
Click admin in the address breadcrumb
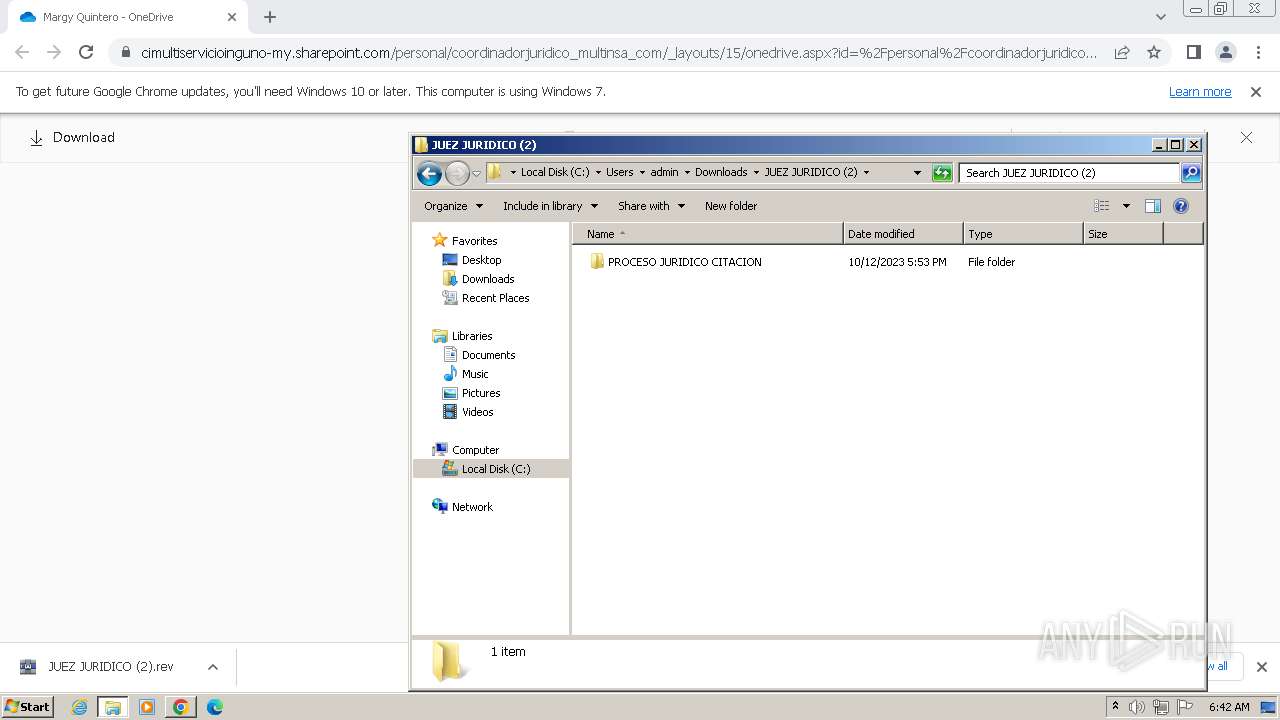(664, 172)
